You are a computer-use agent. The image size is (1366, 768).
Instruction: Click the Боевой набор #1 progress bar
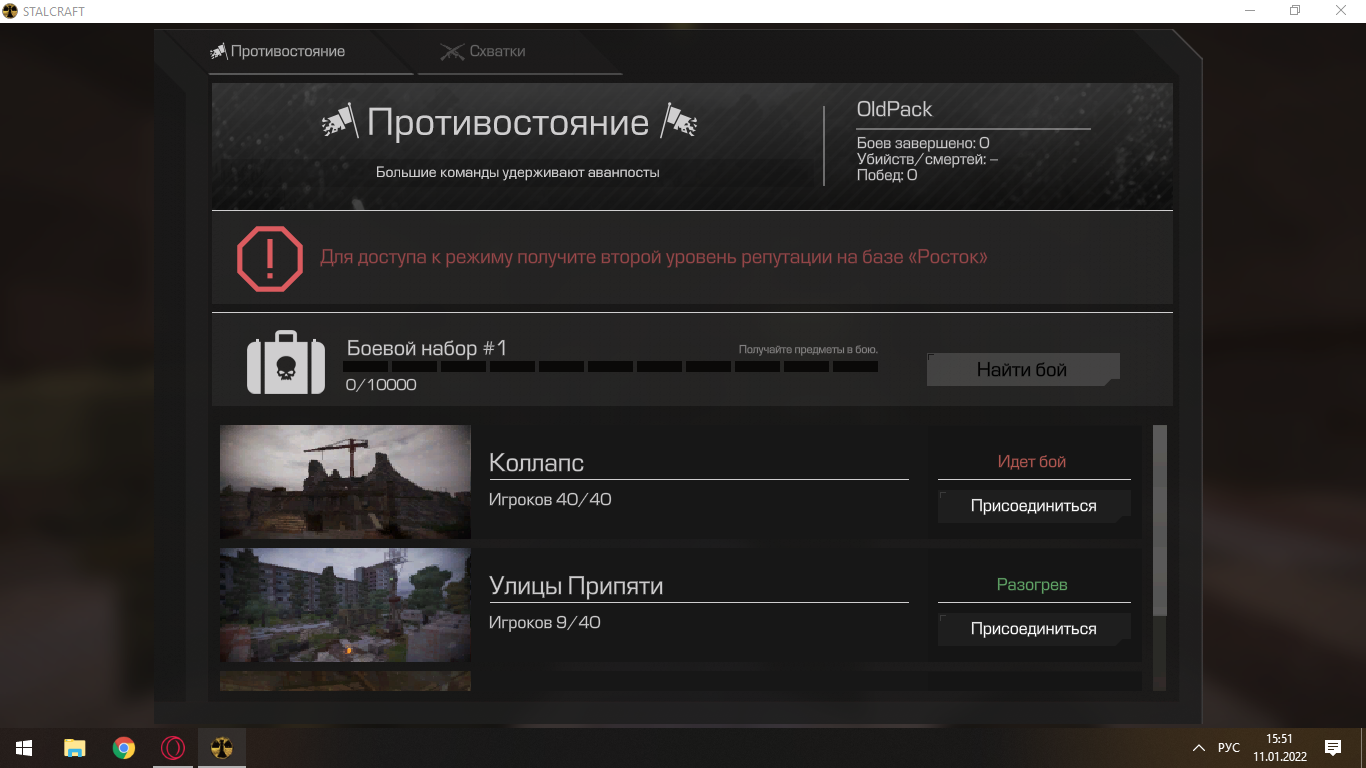(x=611, y=367)
